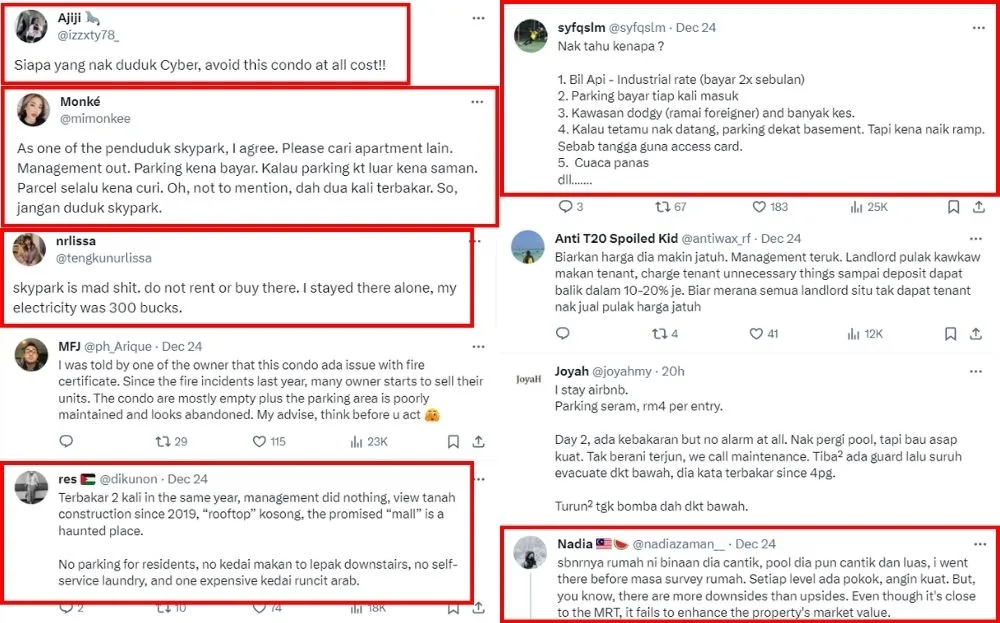The width and height of the screenshot is (1000, 623).
Task: Open reply on syfqslm's tweet
Action: point(566,207)
